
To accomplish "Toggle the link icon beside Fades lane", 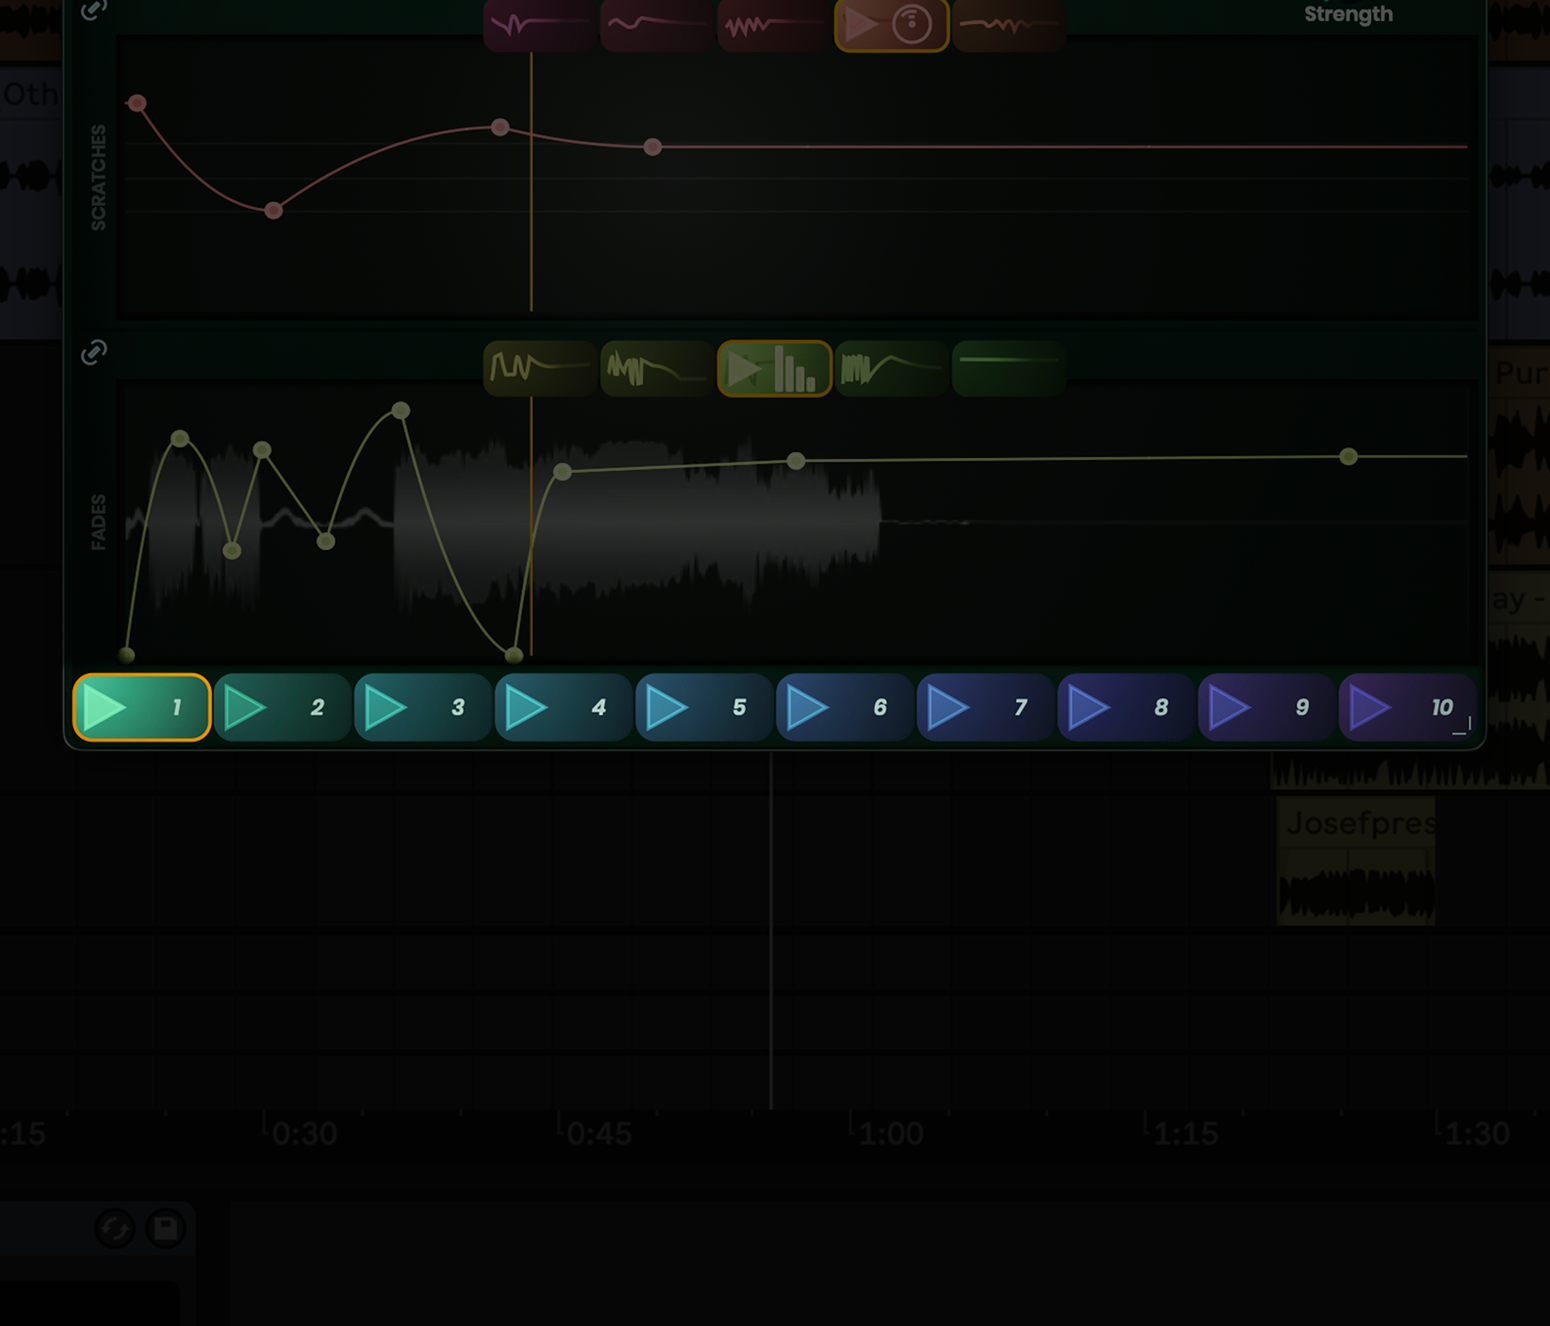I will (93, 352).
